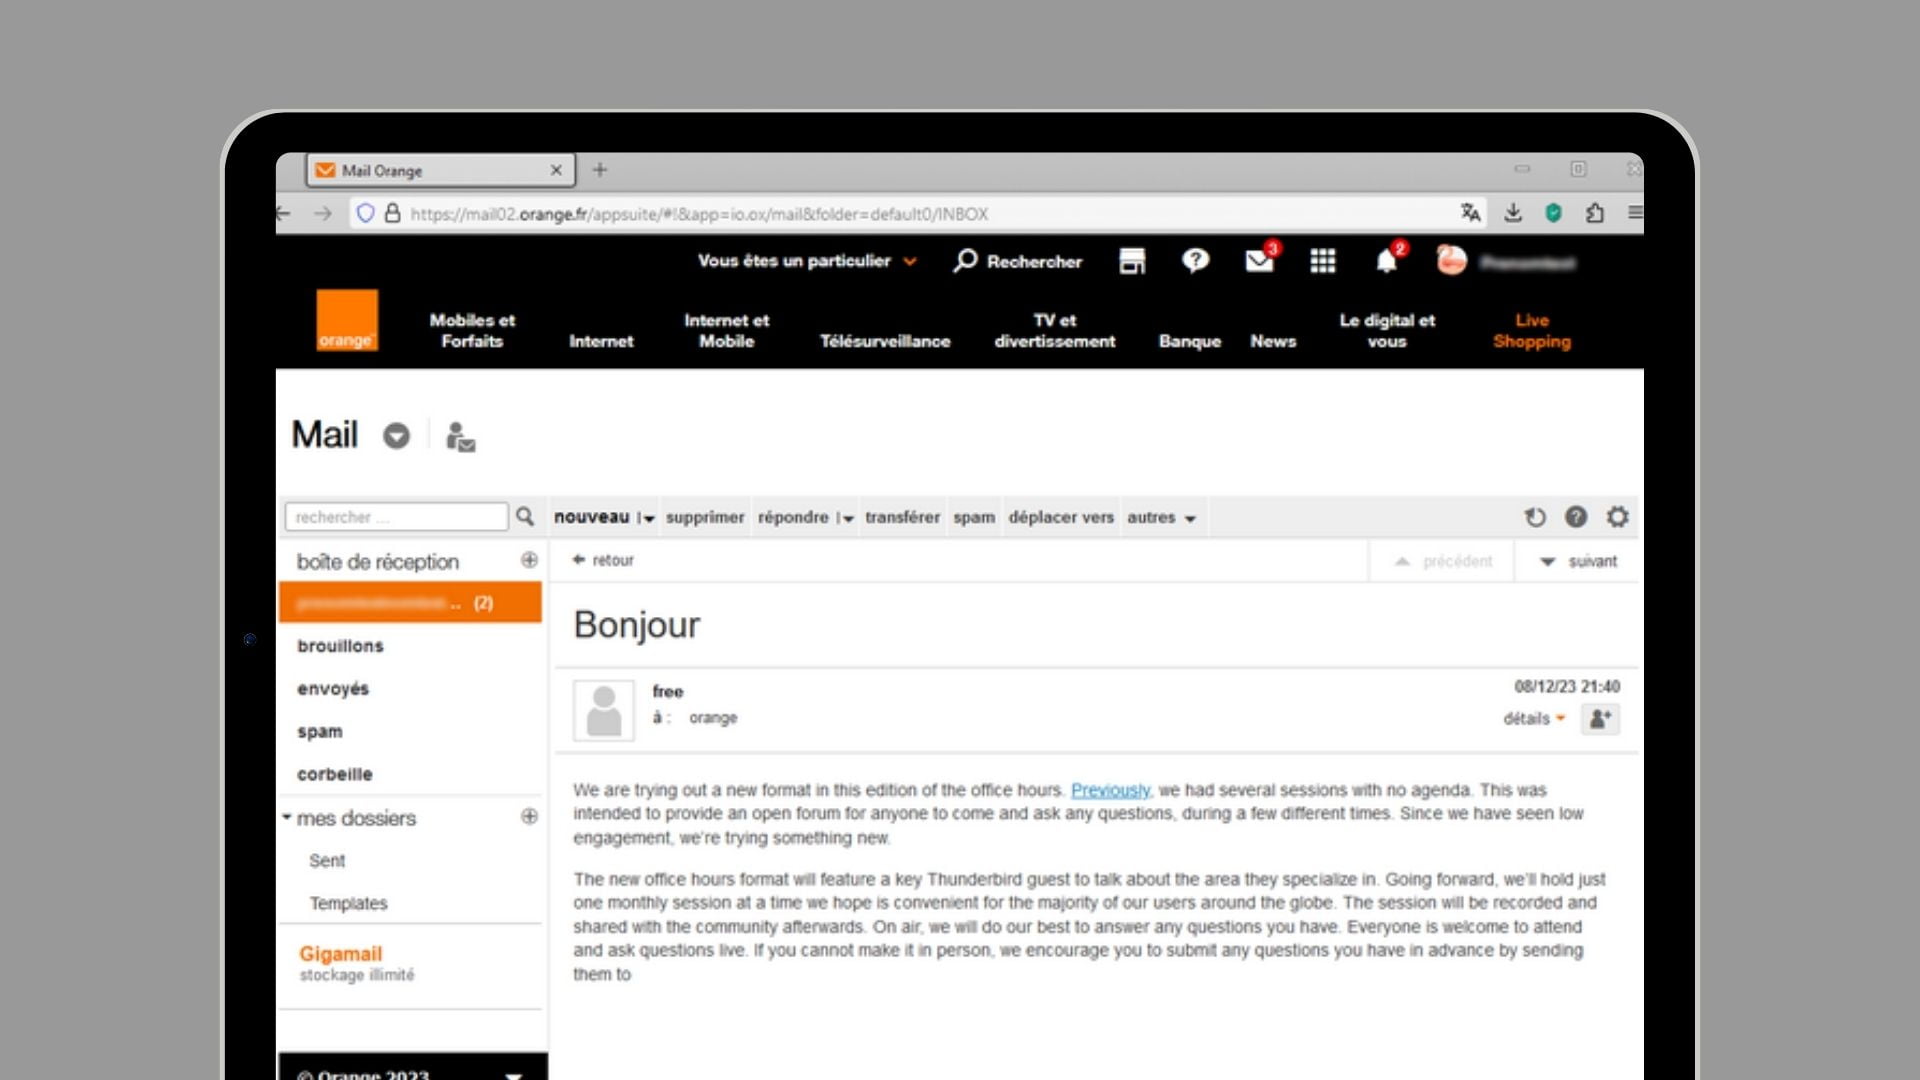Click the browser forward arrow
The height and width of the screenshot is (1080, 1920).
[322, 213]
